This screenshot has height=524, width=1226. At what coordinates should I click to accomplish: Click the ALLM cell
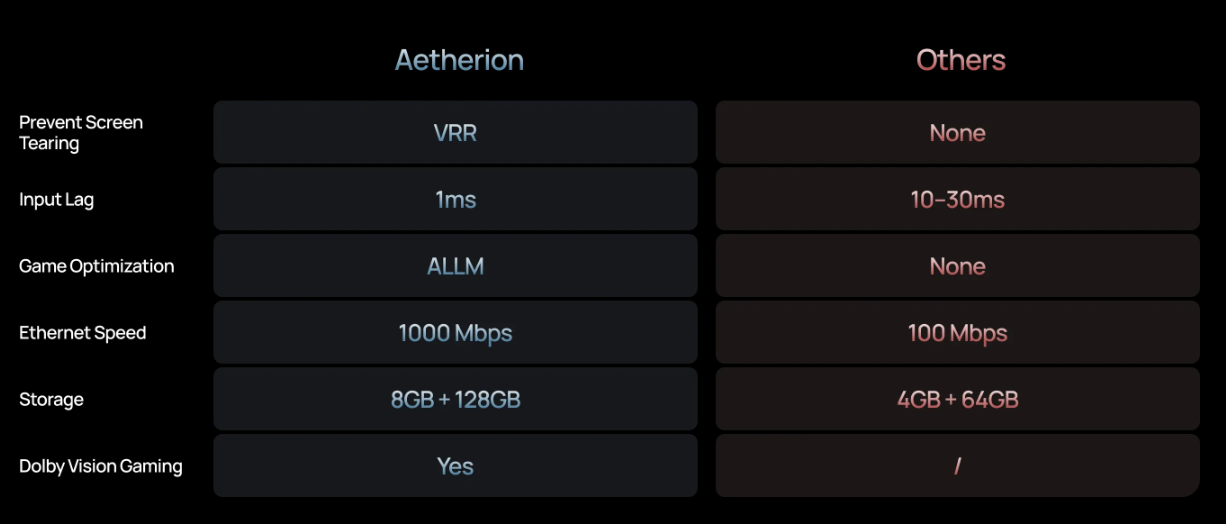tap(455, 266)
